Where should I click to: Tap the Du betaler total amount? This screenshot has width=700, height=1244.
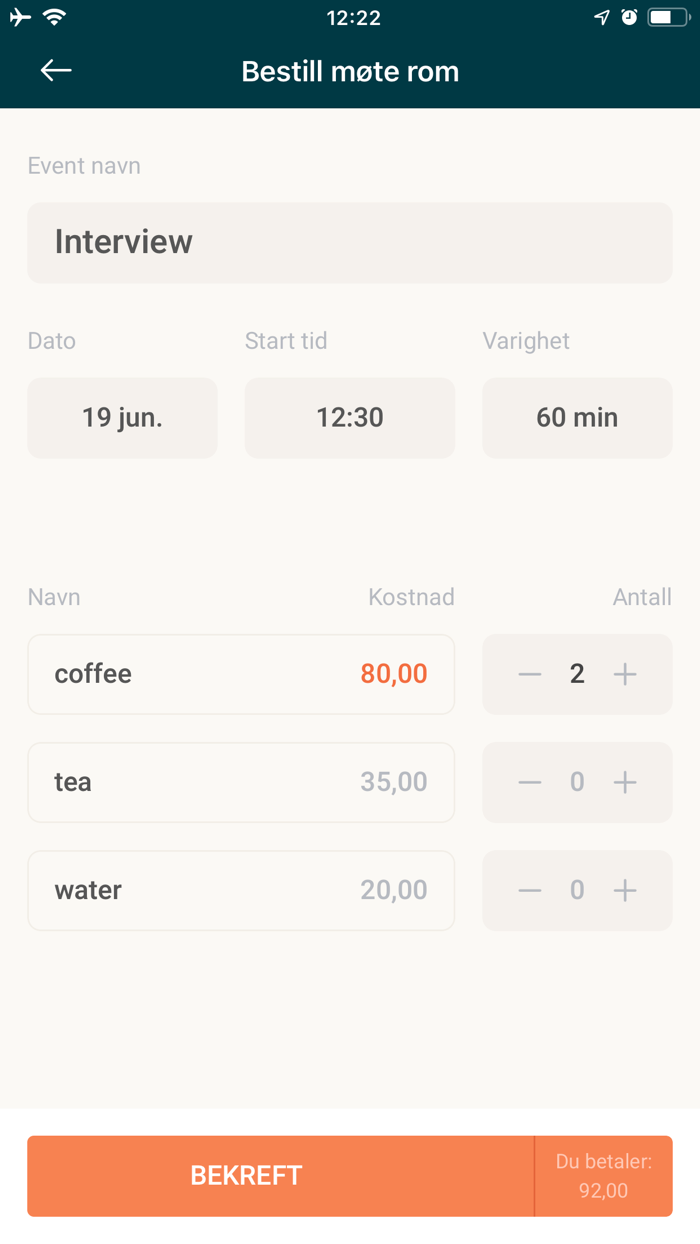tap(604, 1176)
